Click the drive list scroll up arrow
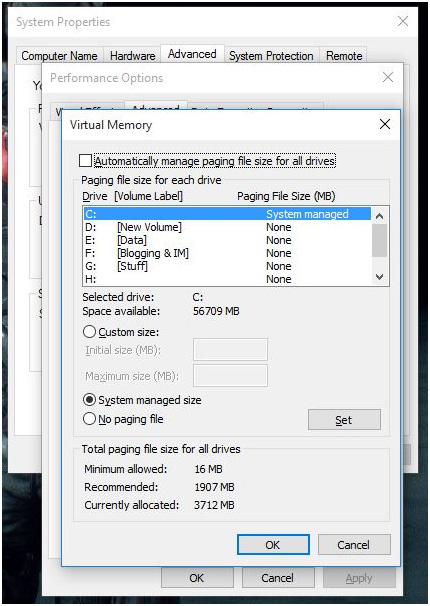430x606 pixels. coord(379,216)
